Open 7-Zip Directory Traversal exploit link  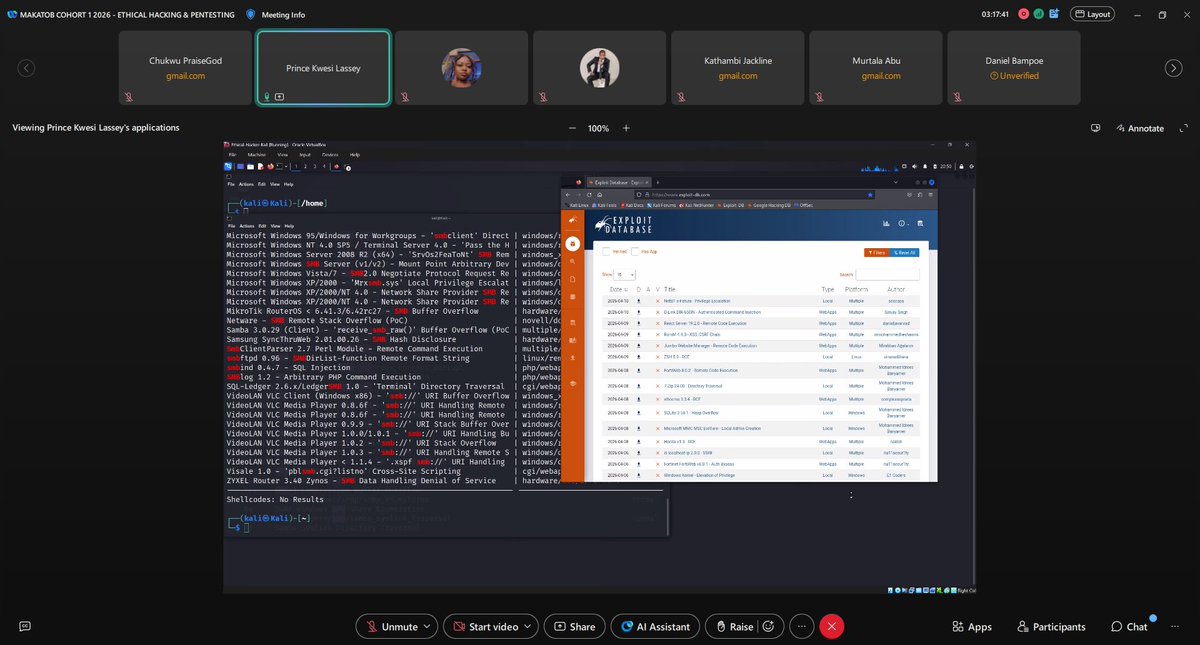(x=693, y=386)
